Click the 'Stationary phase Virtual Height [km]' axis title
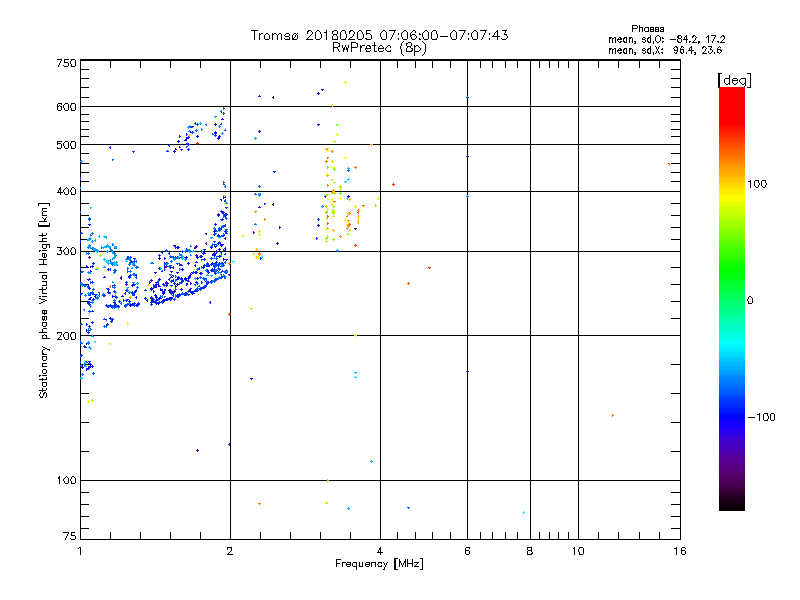The width and height of the screenshot is (800, 600). coord(44,300)
